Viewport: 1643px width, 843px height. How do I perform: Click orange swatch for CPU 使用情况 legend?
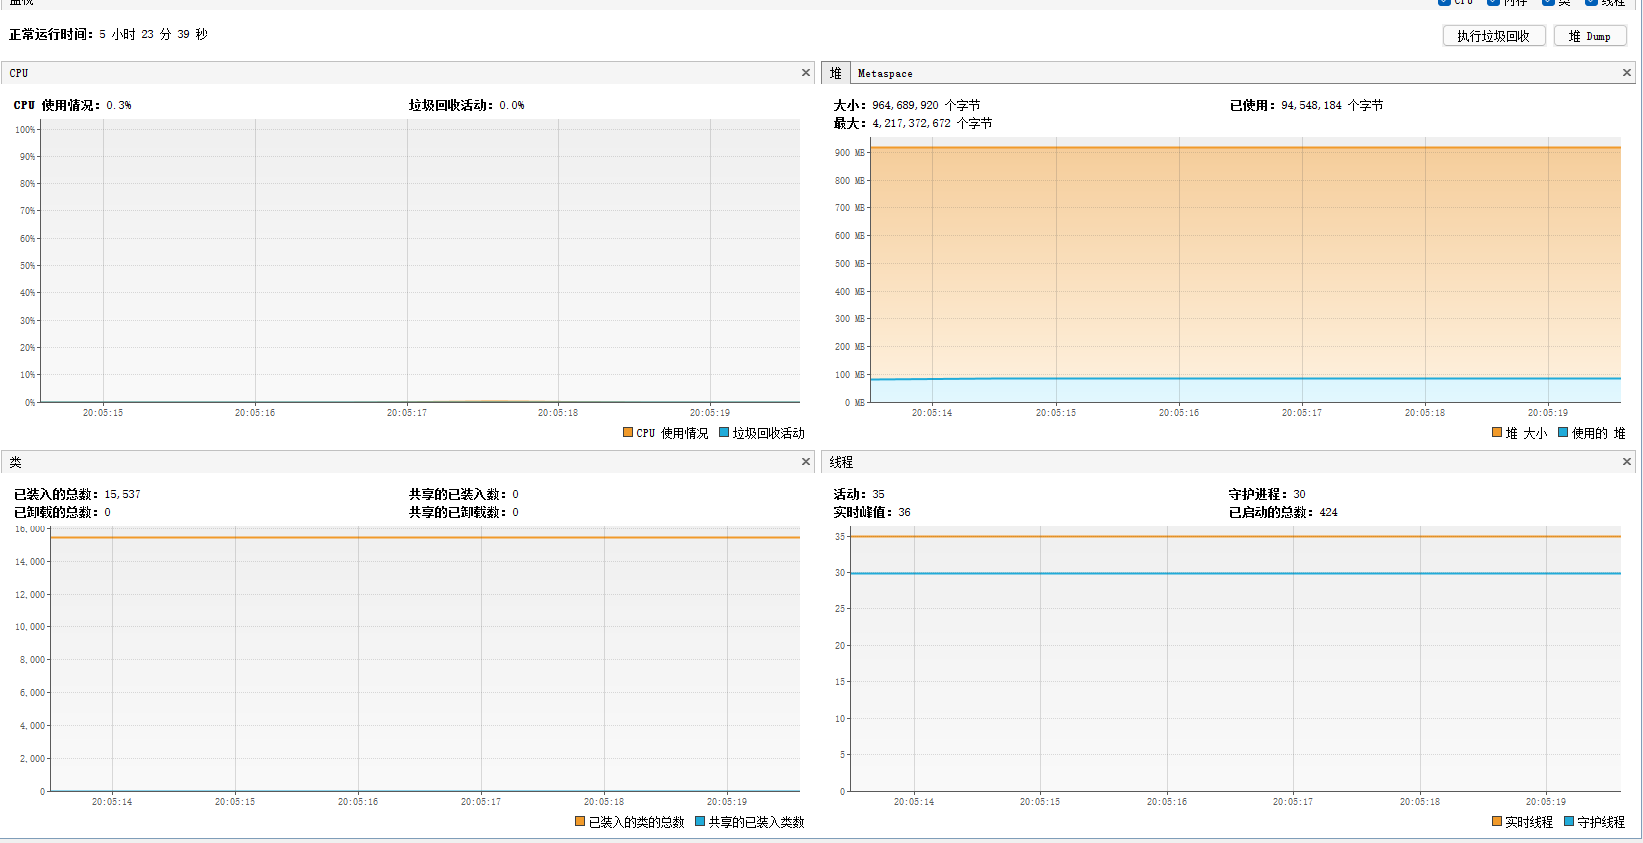pos(628,432)
